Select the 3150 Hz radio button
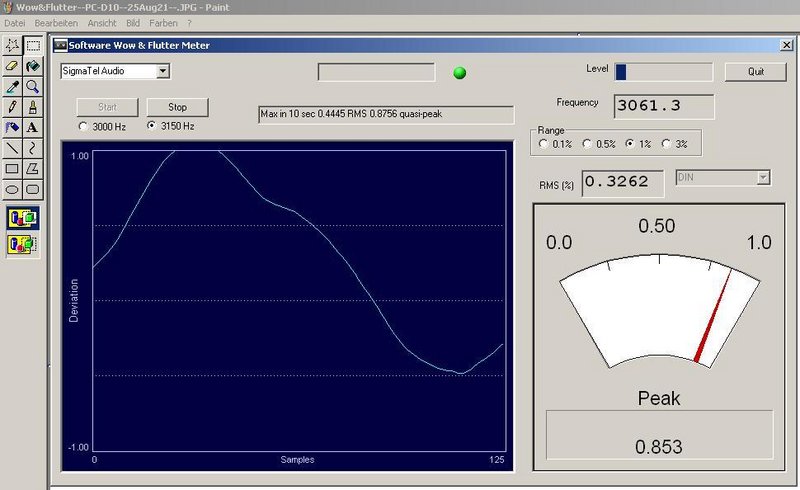Screen dimensions: 800x490 (152, 125)
